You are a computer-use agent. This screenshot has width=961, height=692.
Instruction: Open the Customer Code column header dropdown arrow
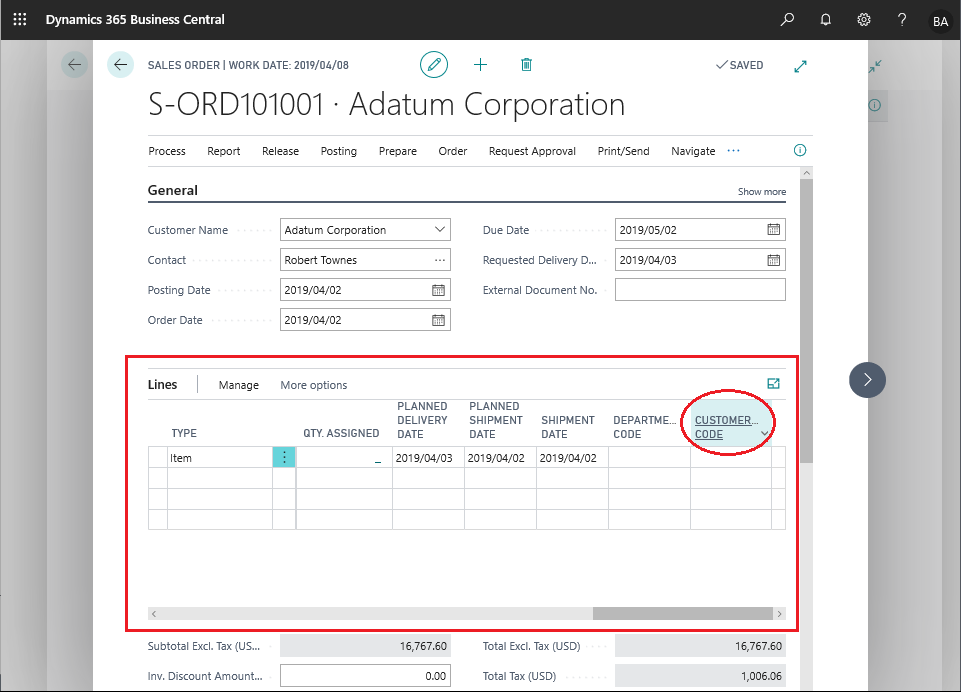tap(764, 433)
